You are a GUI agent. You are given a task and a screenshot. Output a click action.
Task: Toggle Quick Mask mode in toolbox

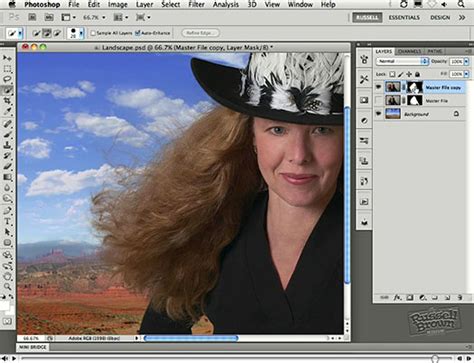click(x=7, y=321)
